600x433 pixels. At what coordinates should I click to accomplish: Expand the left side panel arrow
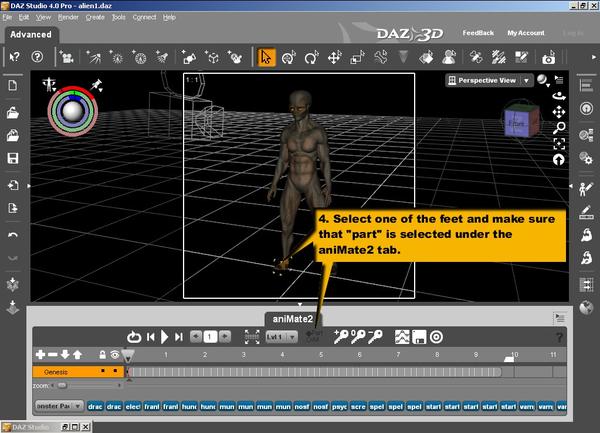[29, 186]
